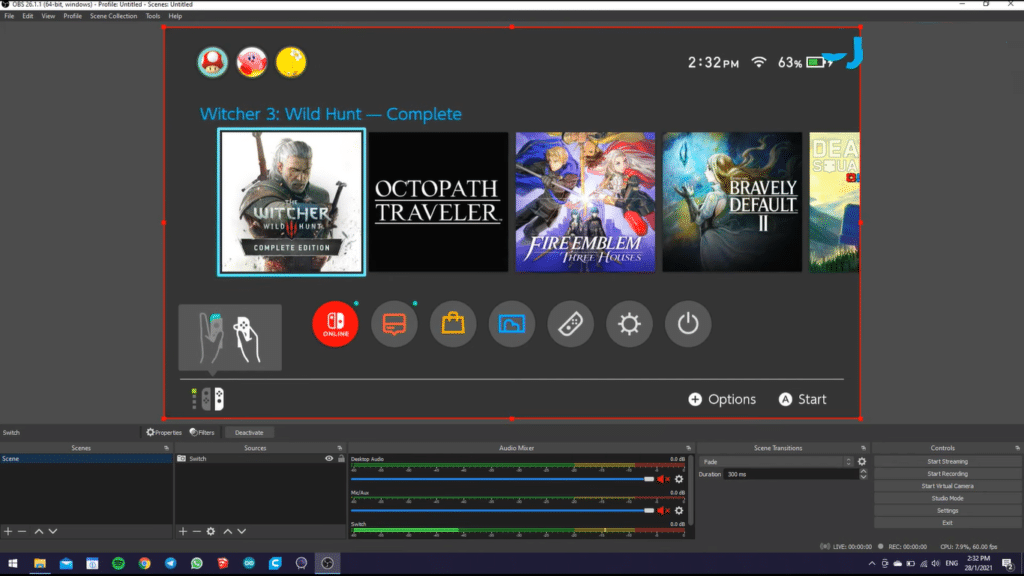Viewport: 1024px width, 576px height.
Task: Open the View menu
Action: (48, 16)
